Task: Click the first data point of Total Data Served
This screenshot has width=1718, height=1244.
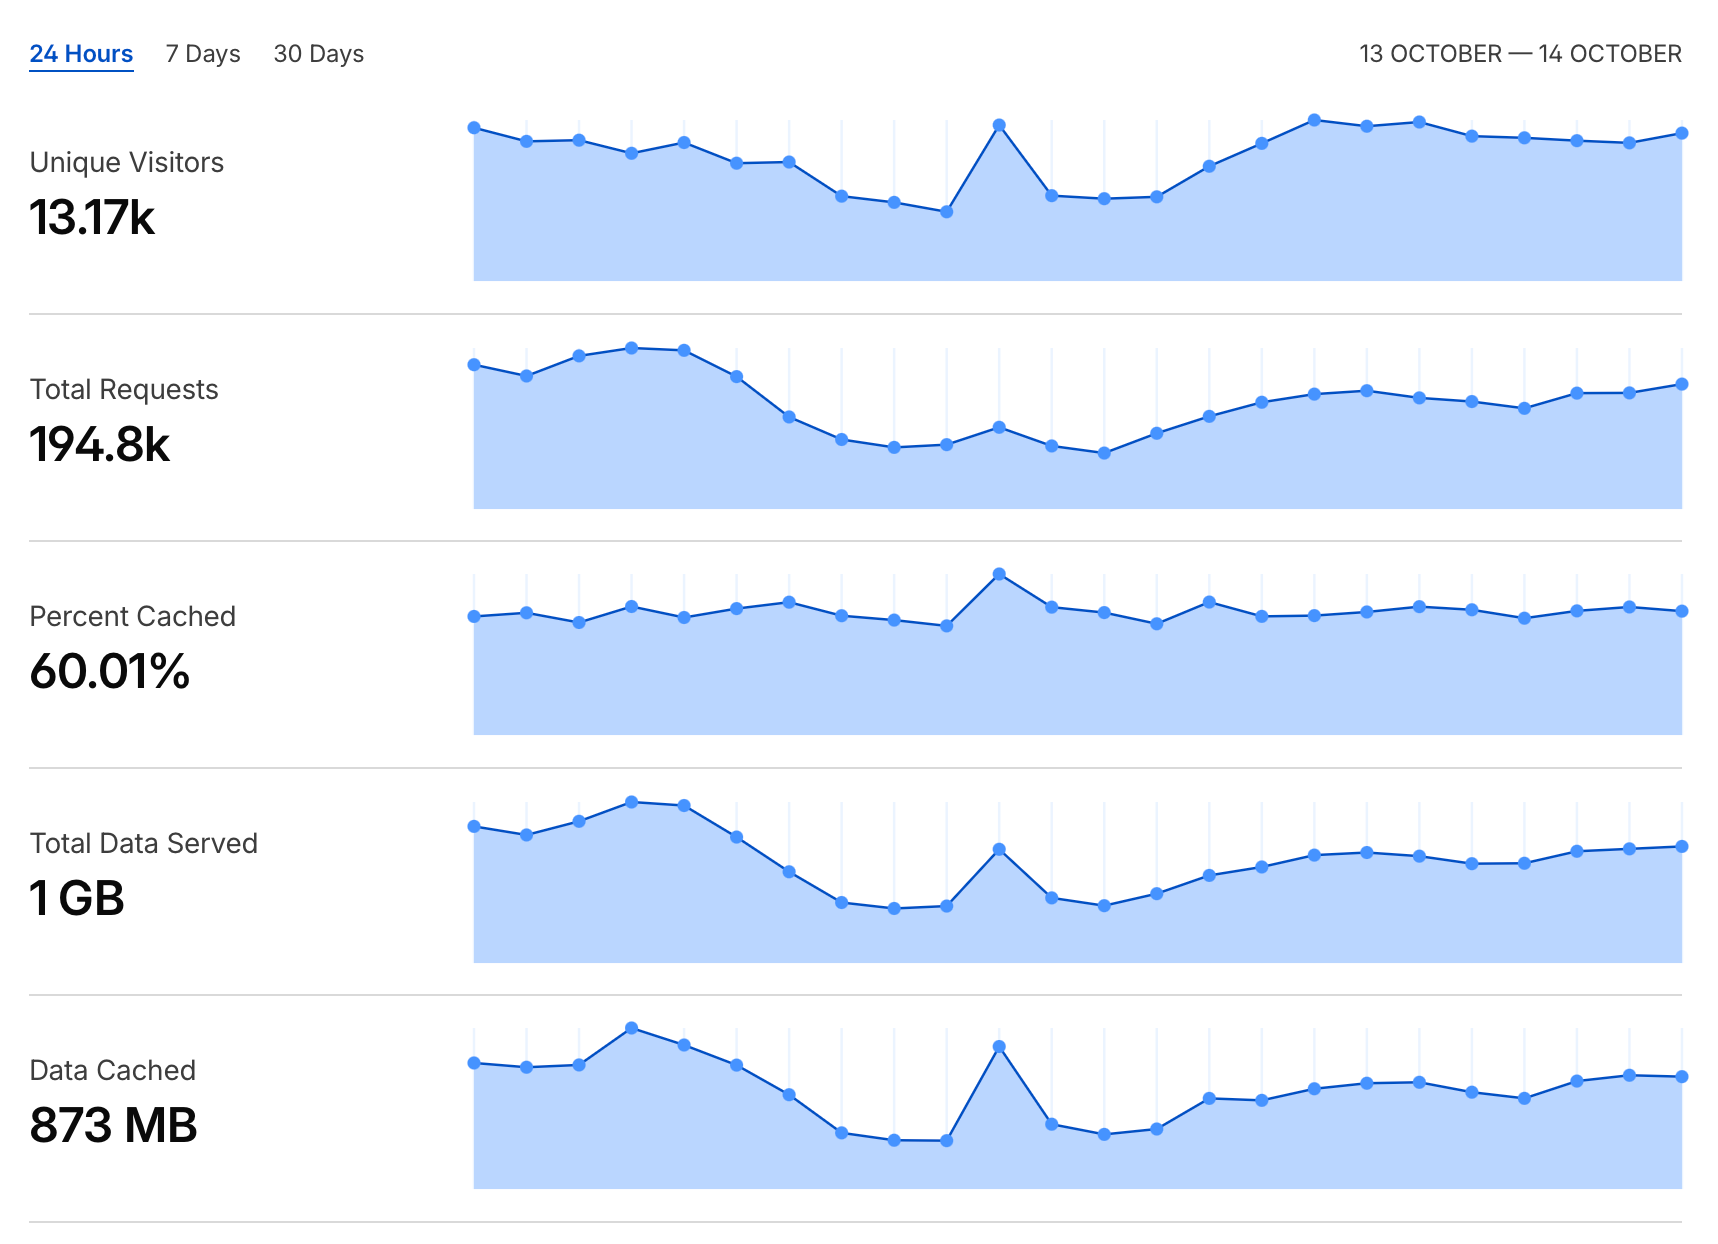Action: coord(474,826)
